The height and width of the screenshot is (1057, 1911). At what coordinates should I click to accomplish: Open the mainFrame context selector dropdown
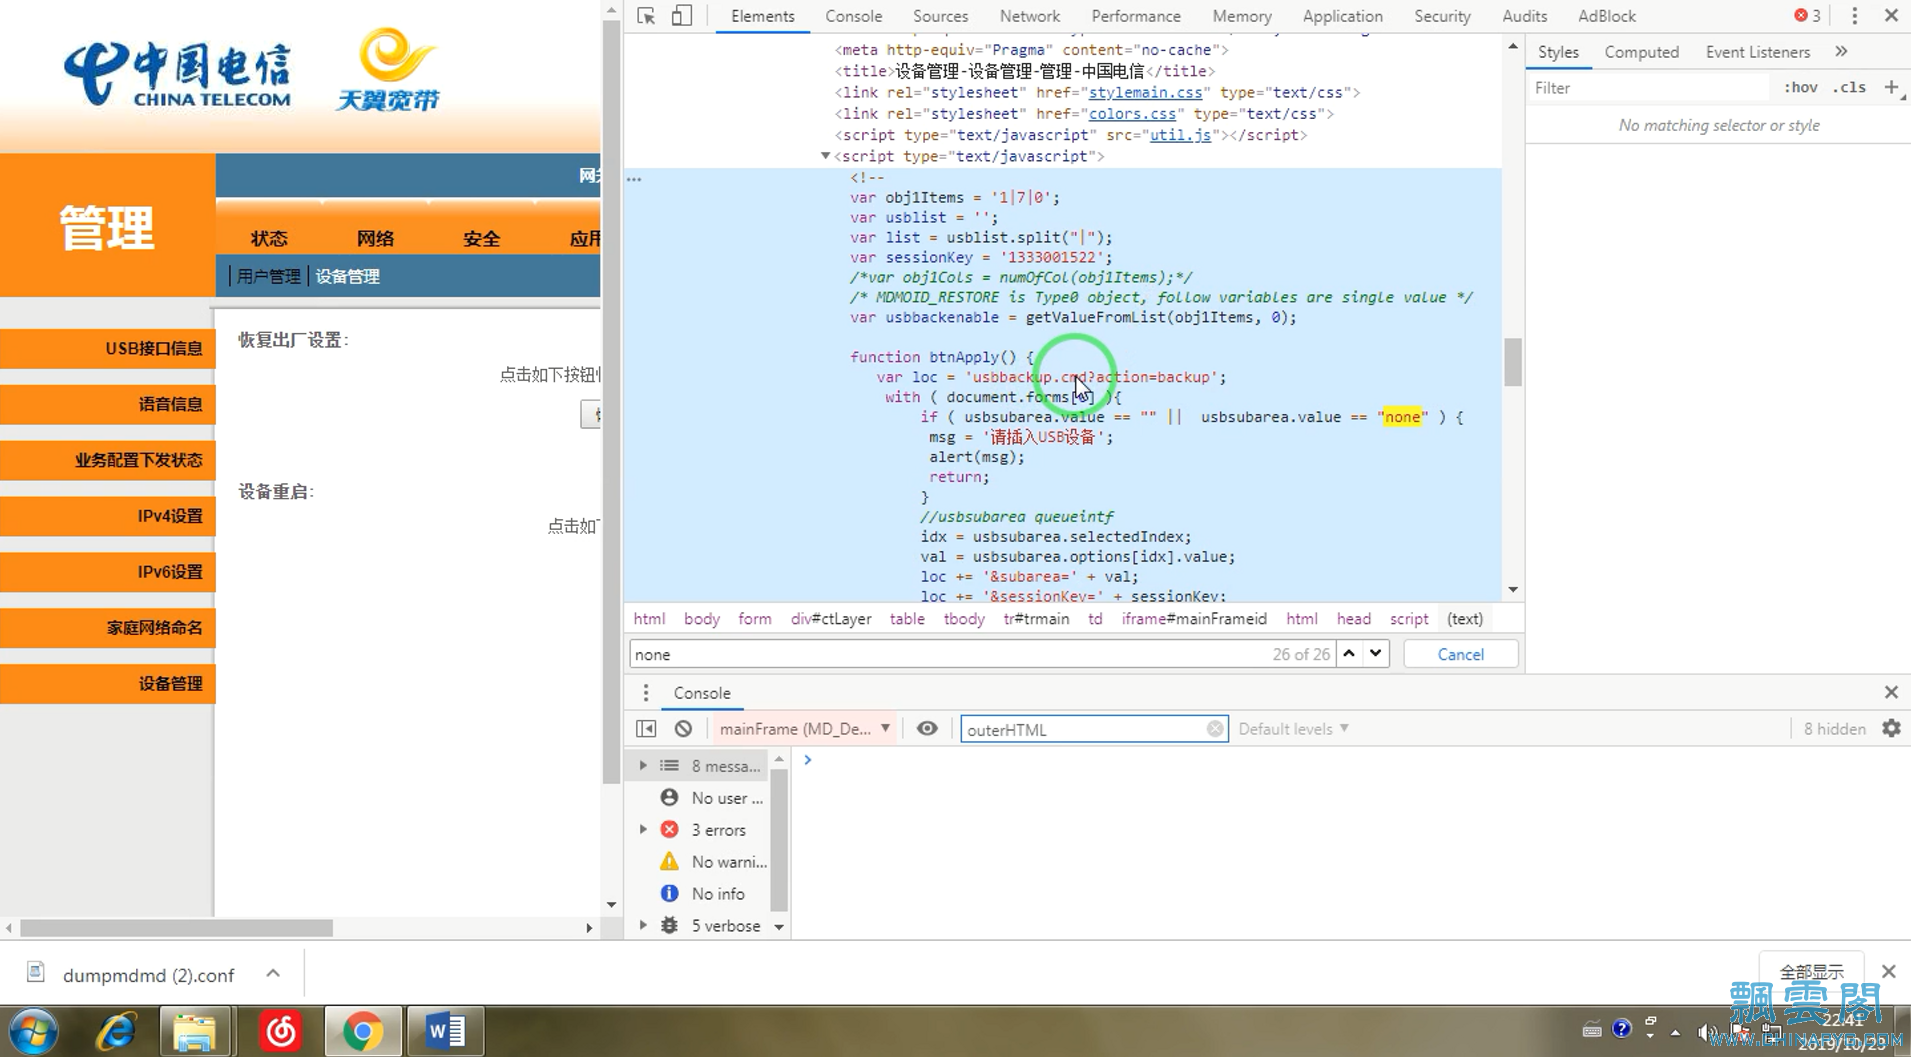click(x=805, y=729)
